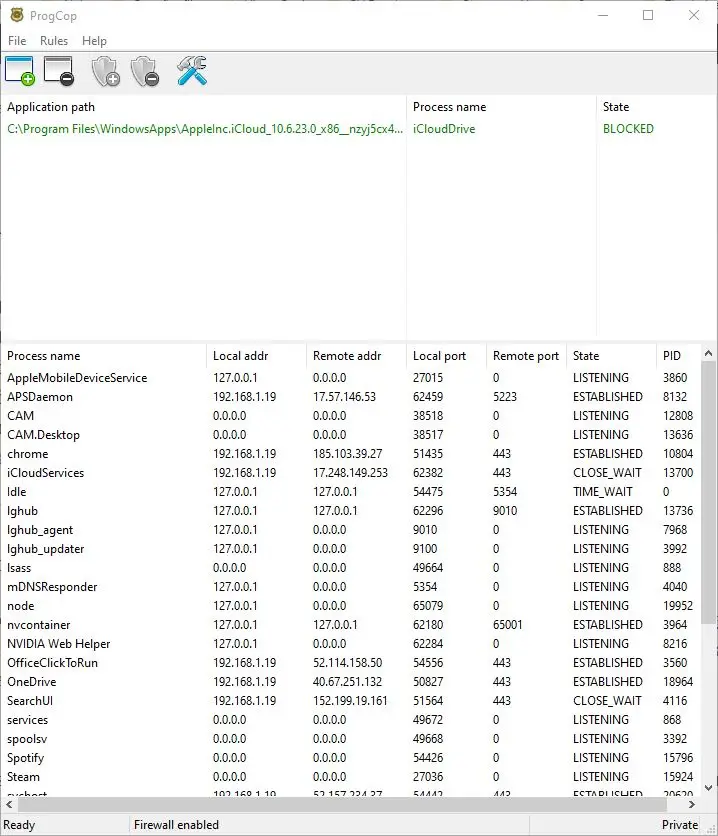Click the vertical scrollbar down arrow
The width and height of the screenshot is (718, 836).
[708, 787]
